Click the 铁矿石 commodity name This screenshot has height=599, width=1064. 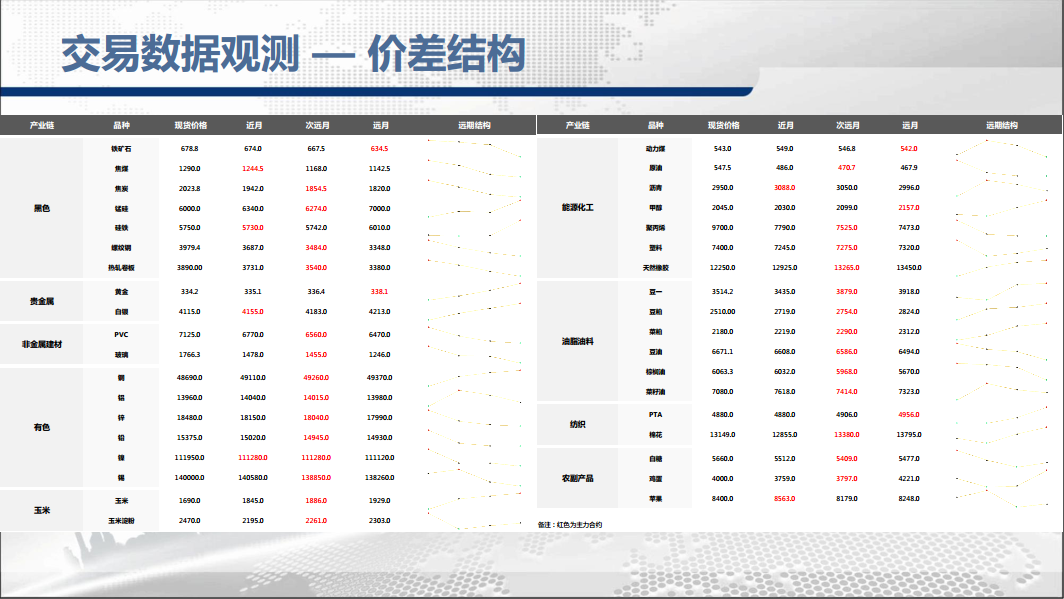pos(121,149)
